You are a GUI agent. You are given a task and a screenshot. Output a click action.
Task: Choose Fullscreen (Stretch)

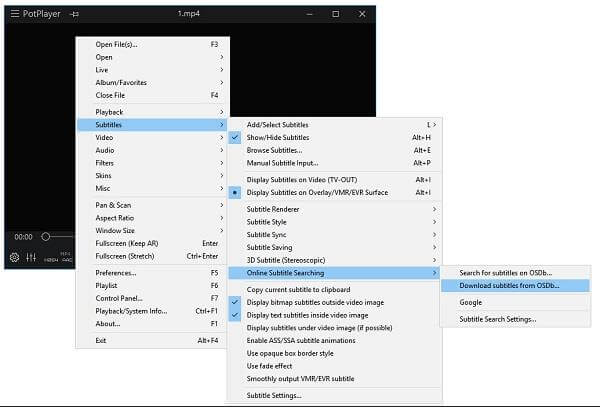pyautogui.click(x=153, y=256)
